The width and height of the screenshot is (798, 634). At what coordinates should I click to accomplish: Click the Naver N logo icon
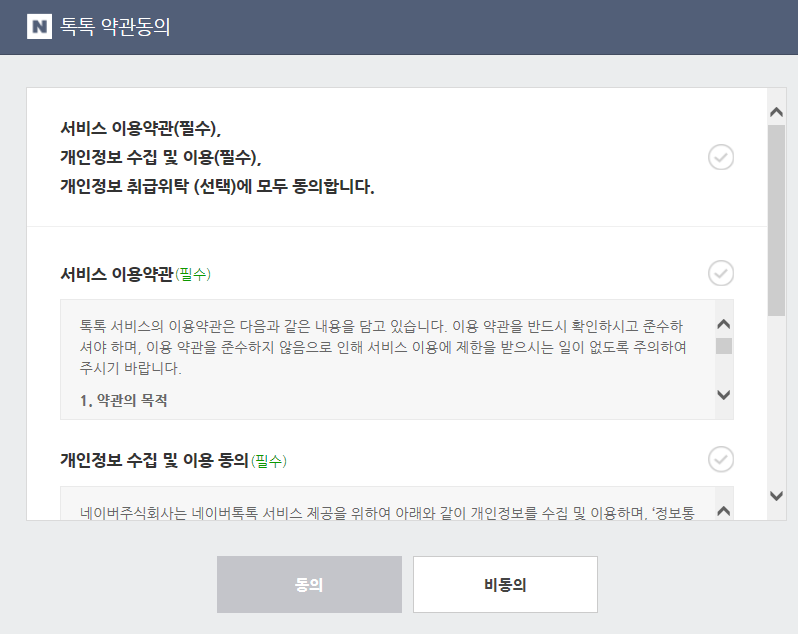[39, 26]
